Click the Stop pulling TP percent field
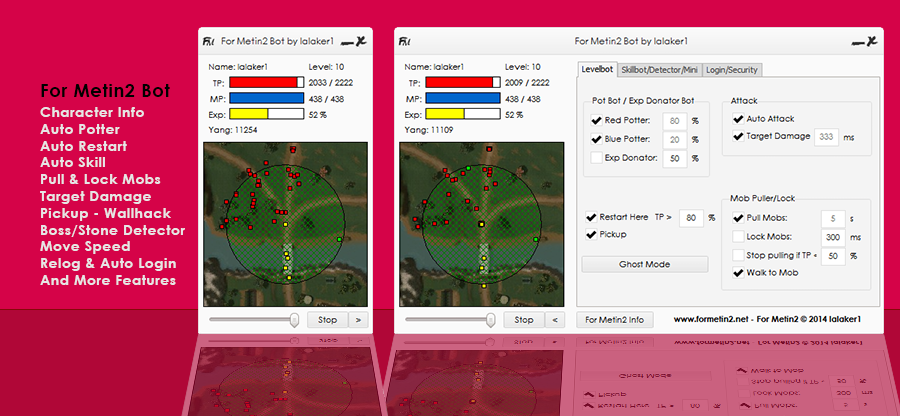The height and width of the screenshot is (416, 900). [x=833, y=256]
